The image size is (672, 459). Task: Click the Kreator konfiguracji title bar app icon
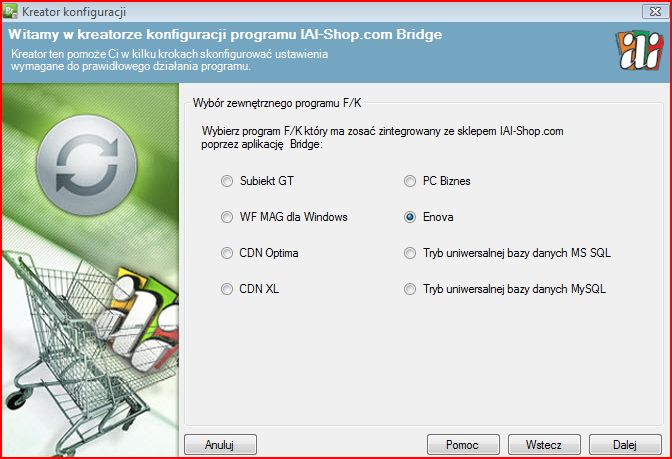pos(10,12)
